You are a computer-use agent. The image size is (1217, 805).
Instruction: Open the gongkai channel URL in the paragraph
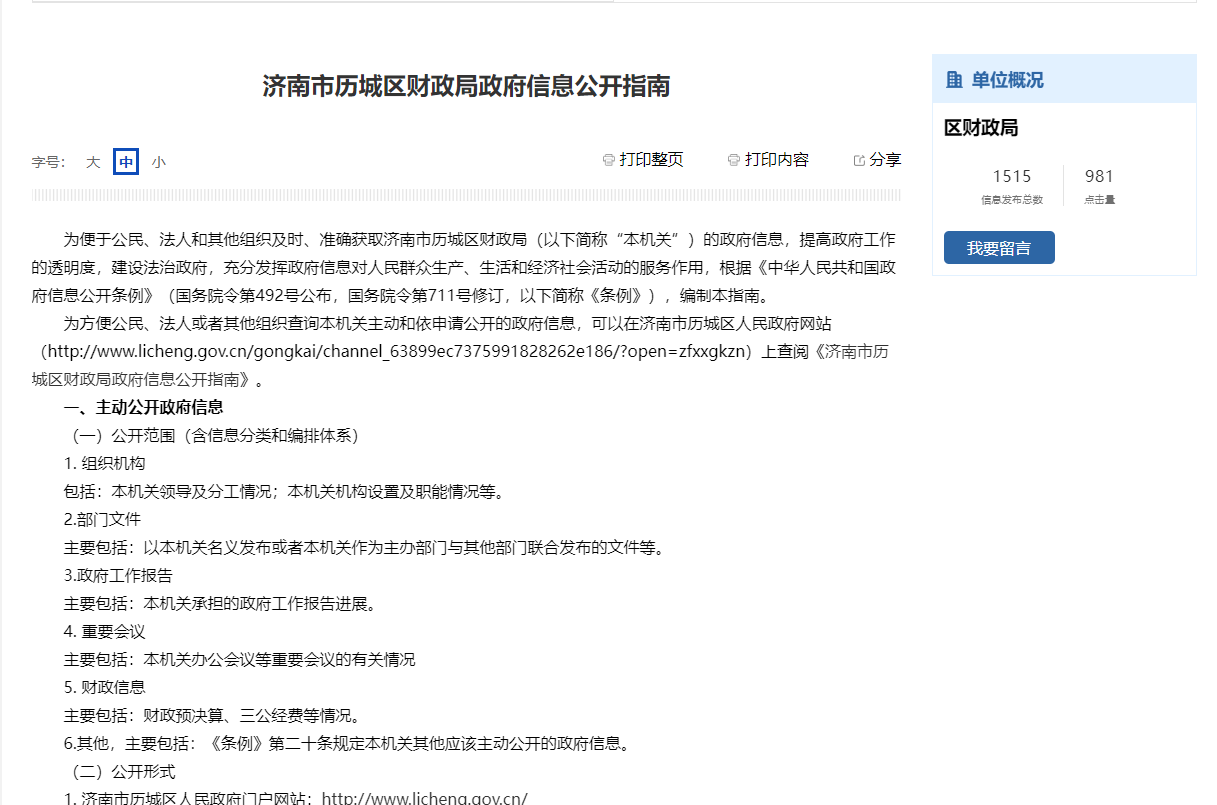(x=400, y=352)
